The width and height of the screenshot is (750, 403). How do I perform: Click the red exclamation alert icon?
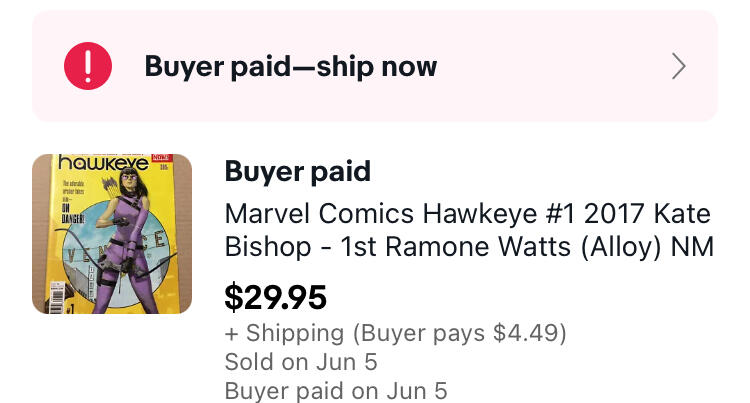pos(88,66)
